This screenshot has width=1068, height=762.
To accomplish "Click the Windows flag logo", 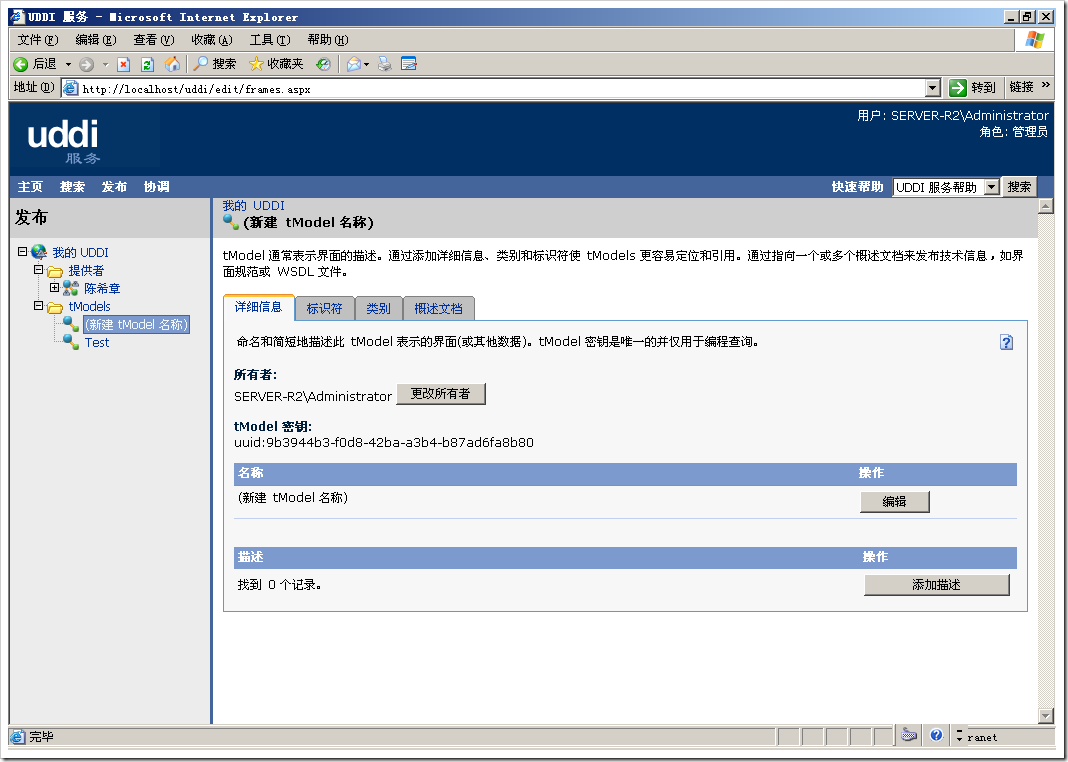I will coord(1034,39).
